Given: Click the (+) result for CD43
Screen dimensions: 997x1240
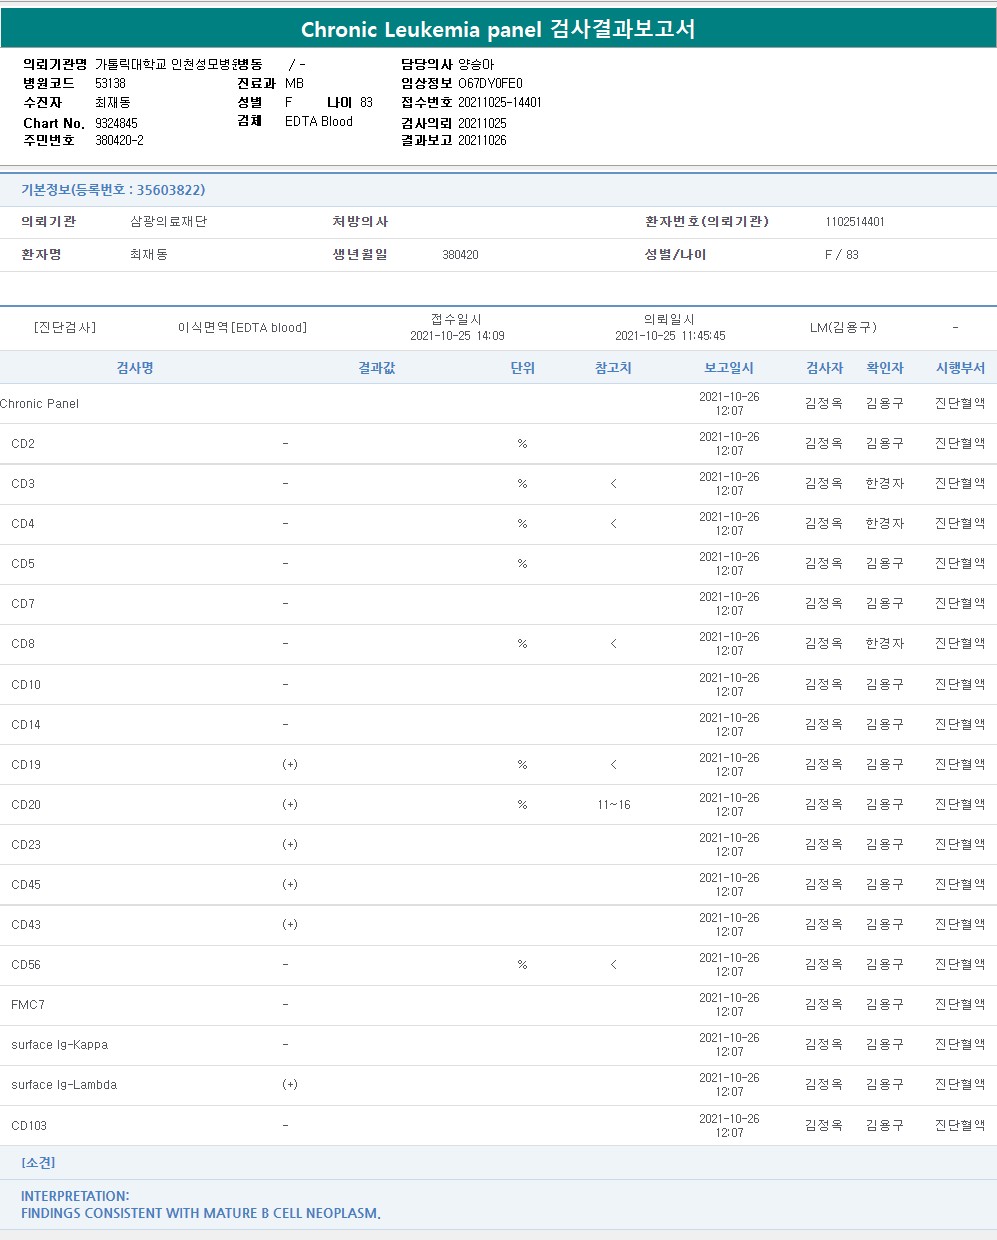Looking at the screenshot, I should tap(290, 925).
